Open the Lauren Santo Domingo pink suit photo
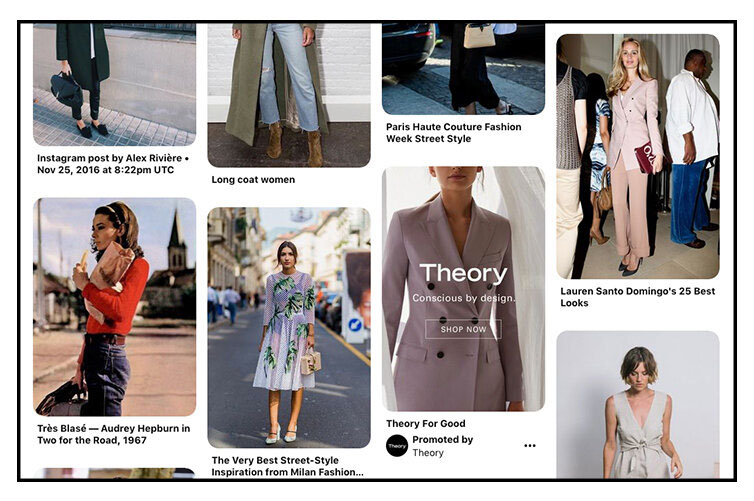 coord(638,156)
